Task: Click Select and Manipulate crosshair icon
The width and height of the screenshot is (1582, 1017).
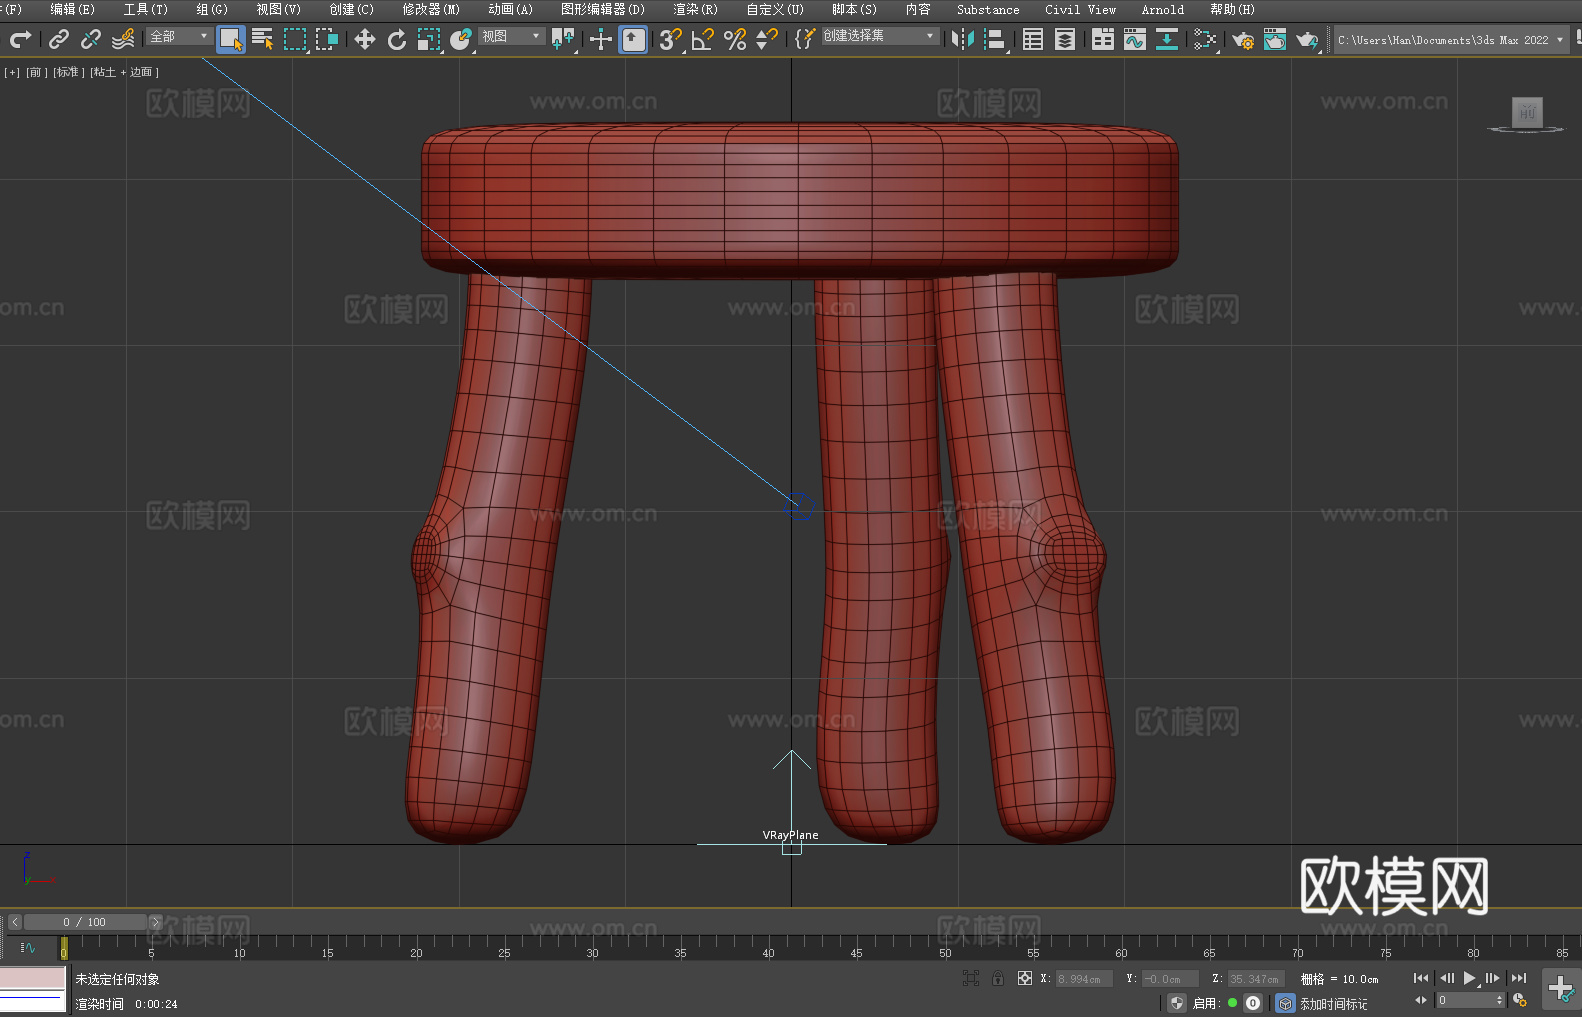Action: (x=600, y=39)
